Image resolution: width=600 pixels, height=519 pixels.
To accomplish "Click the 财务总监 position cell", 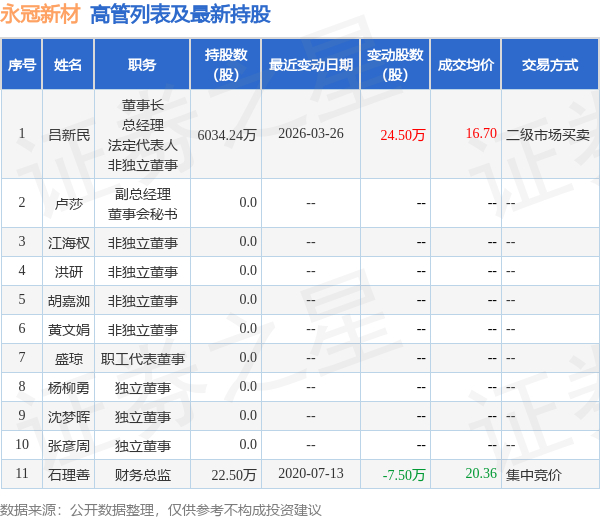I will pos(143,475).
